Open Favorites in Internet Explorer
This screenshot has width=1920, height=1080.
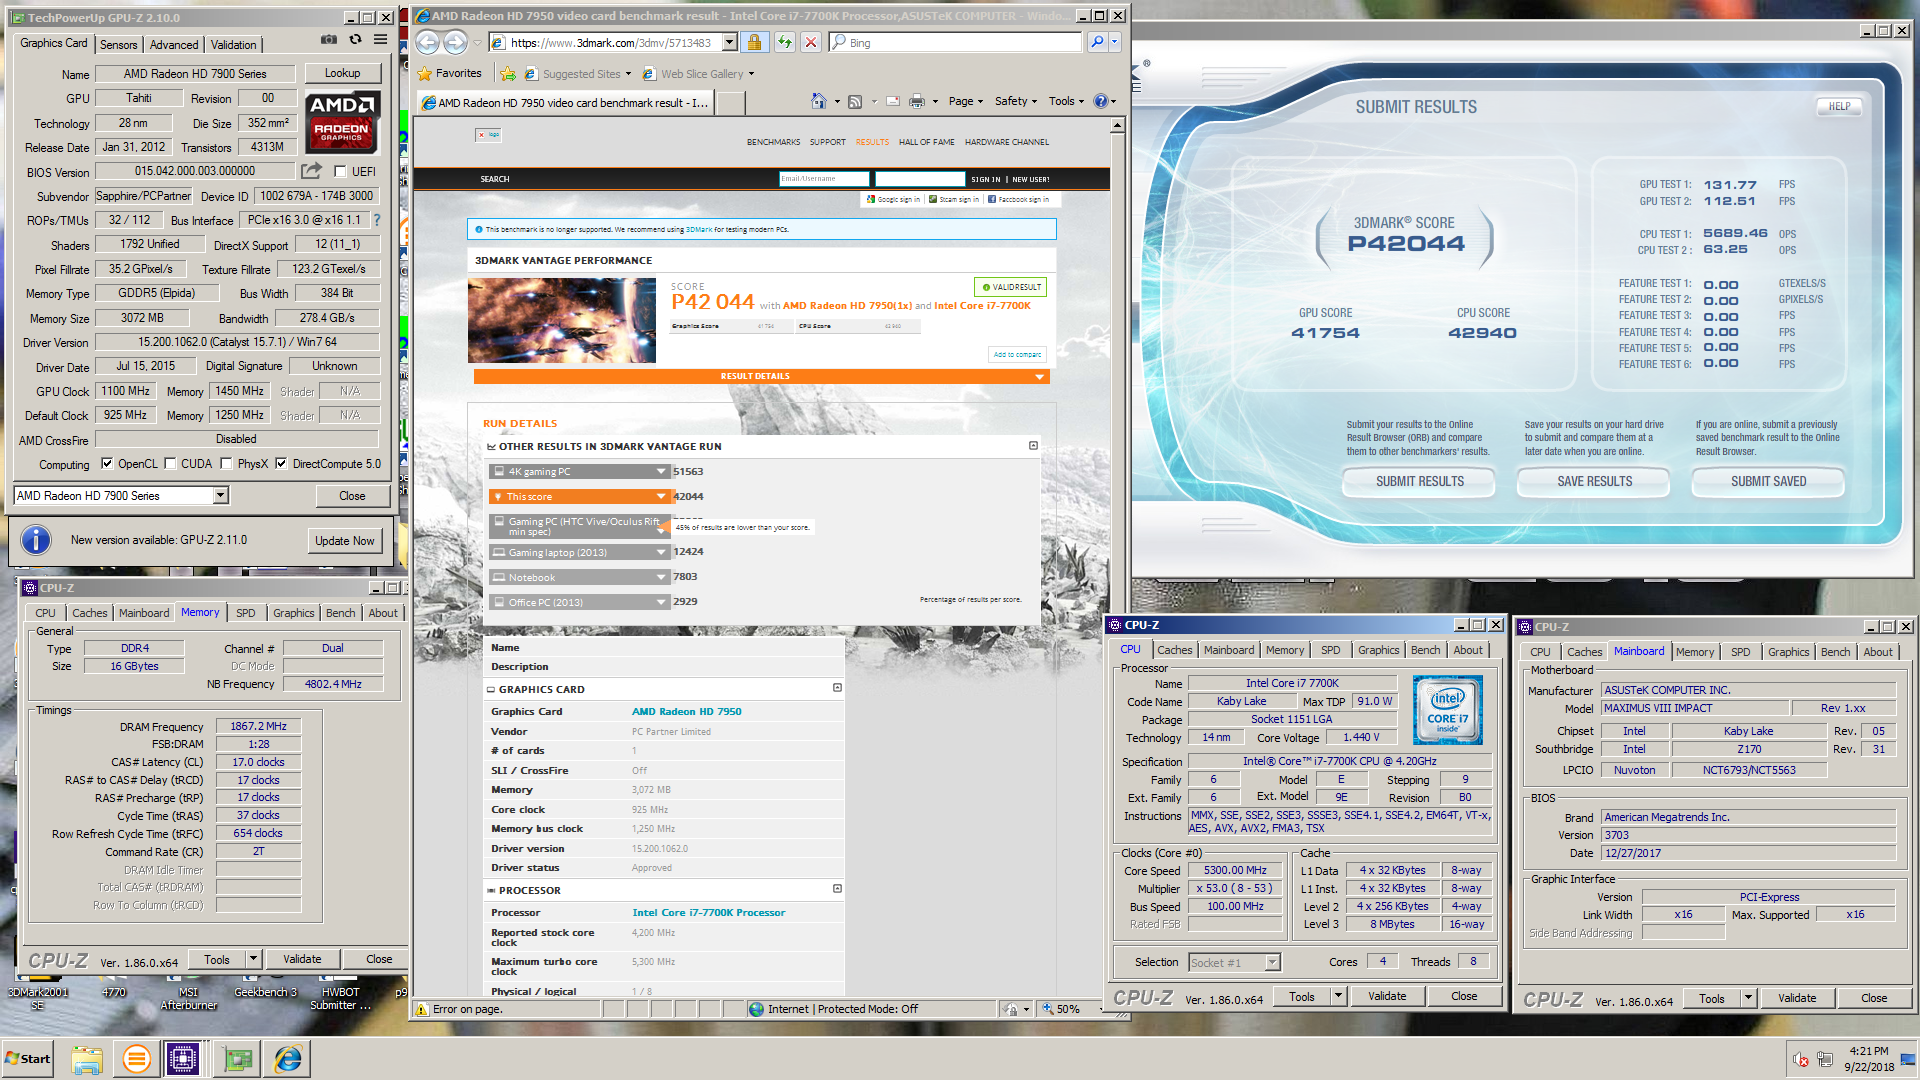point(450,73)
